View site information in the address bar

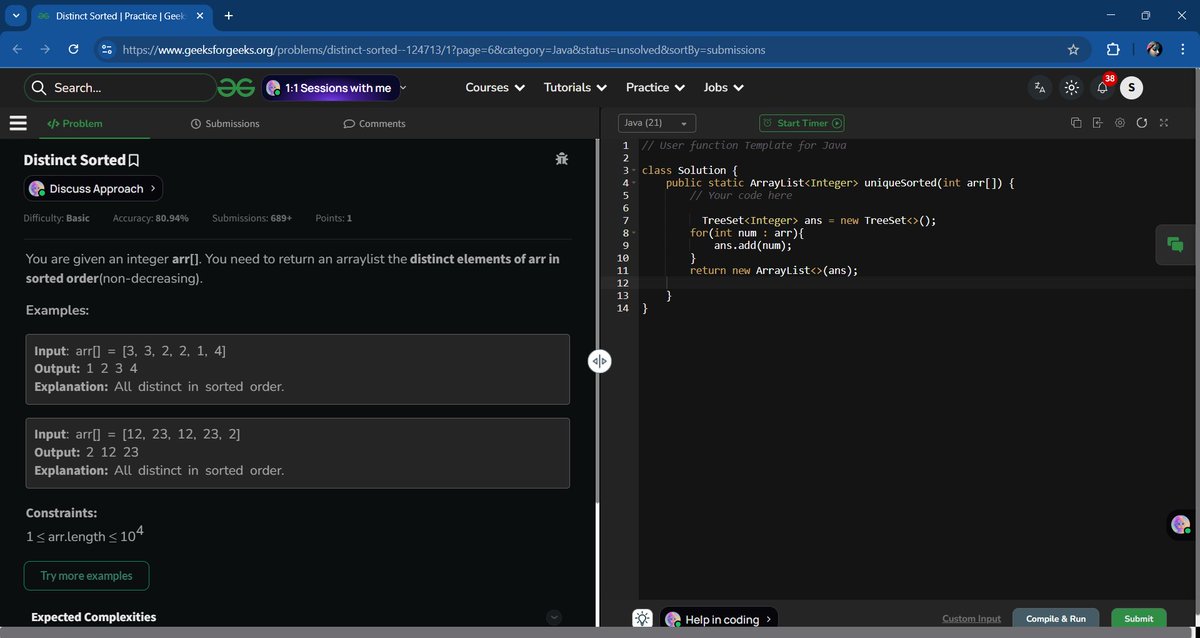(x=107, y=49)
